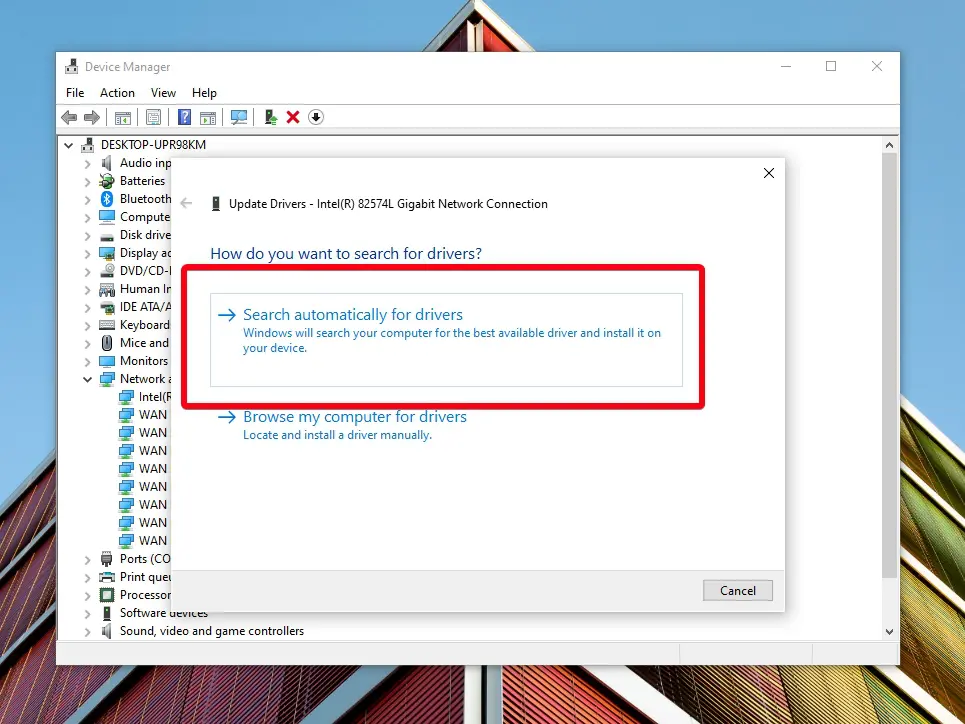Expand the Monitors category

pos(87,361)
